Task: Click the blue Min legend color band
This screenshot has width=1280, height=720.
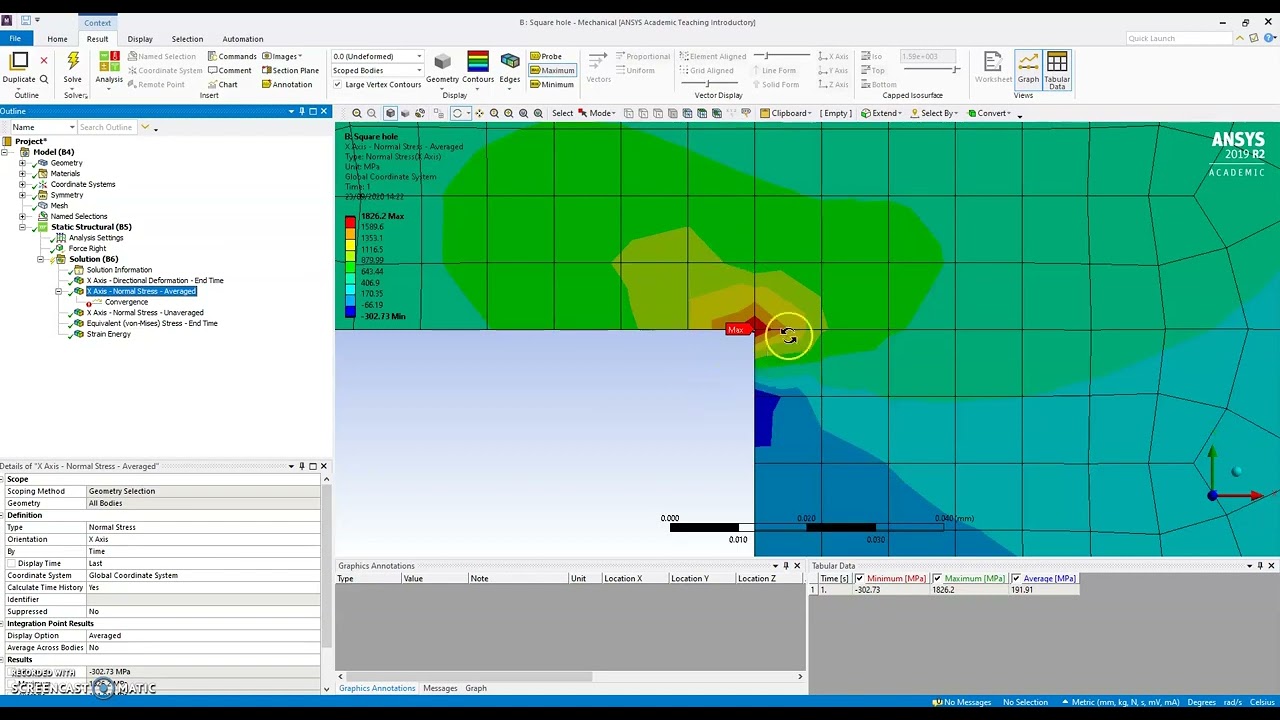Action: pos(350,312)
